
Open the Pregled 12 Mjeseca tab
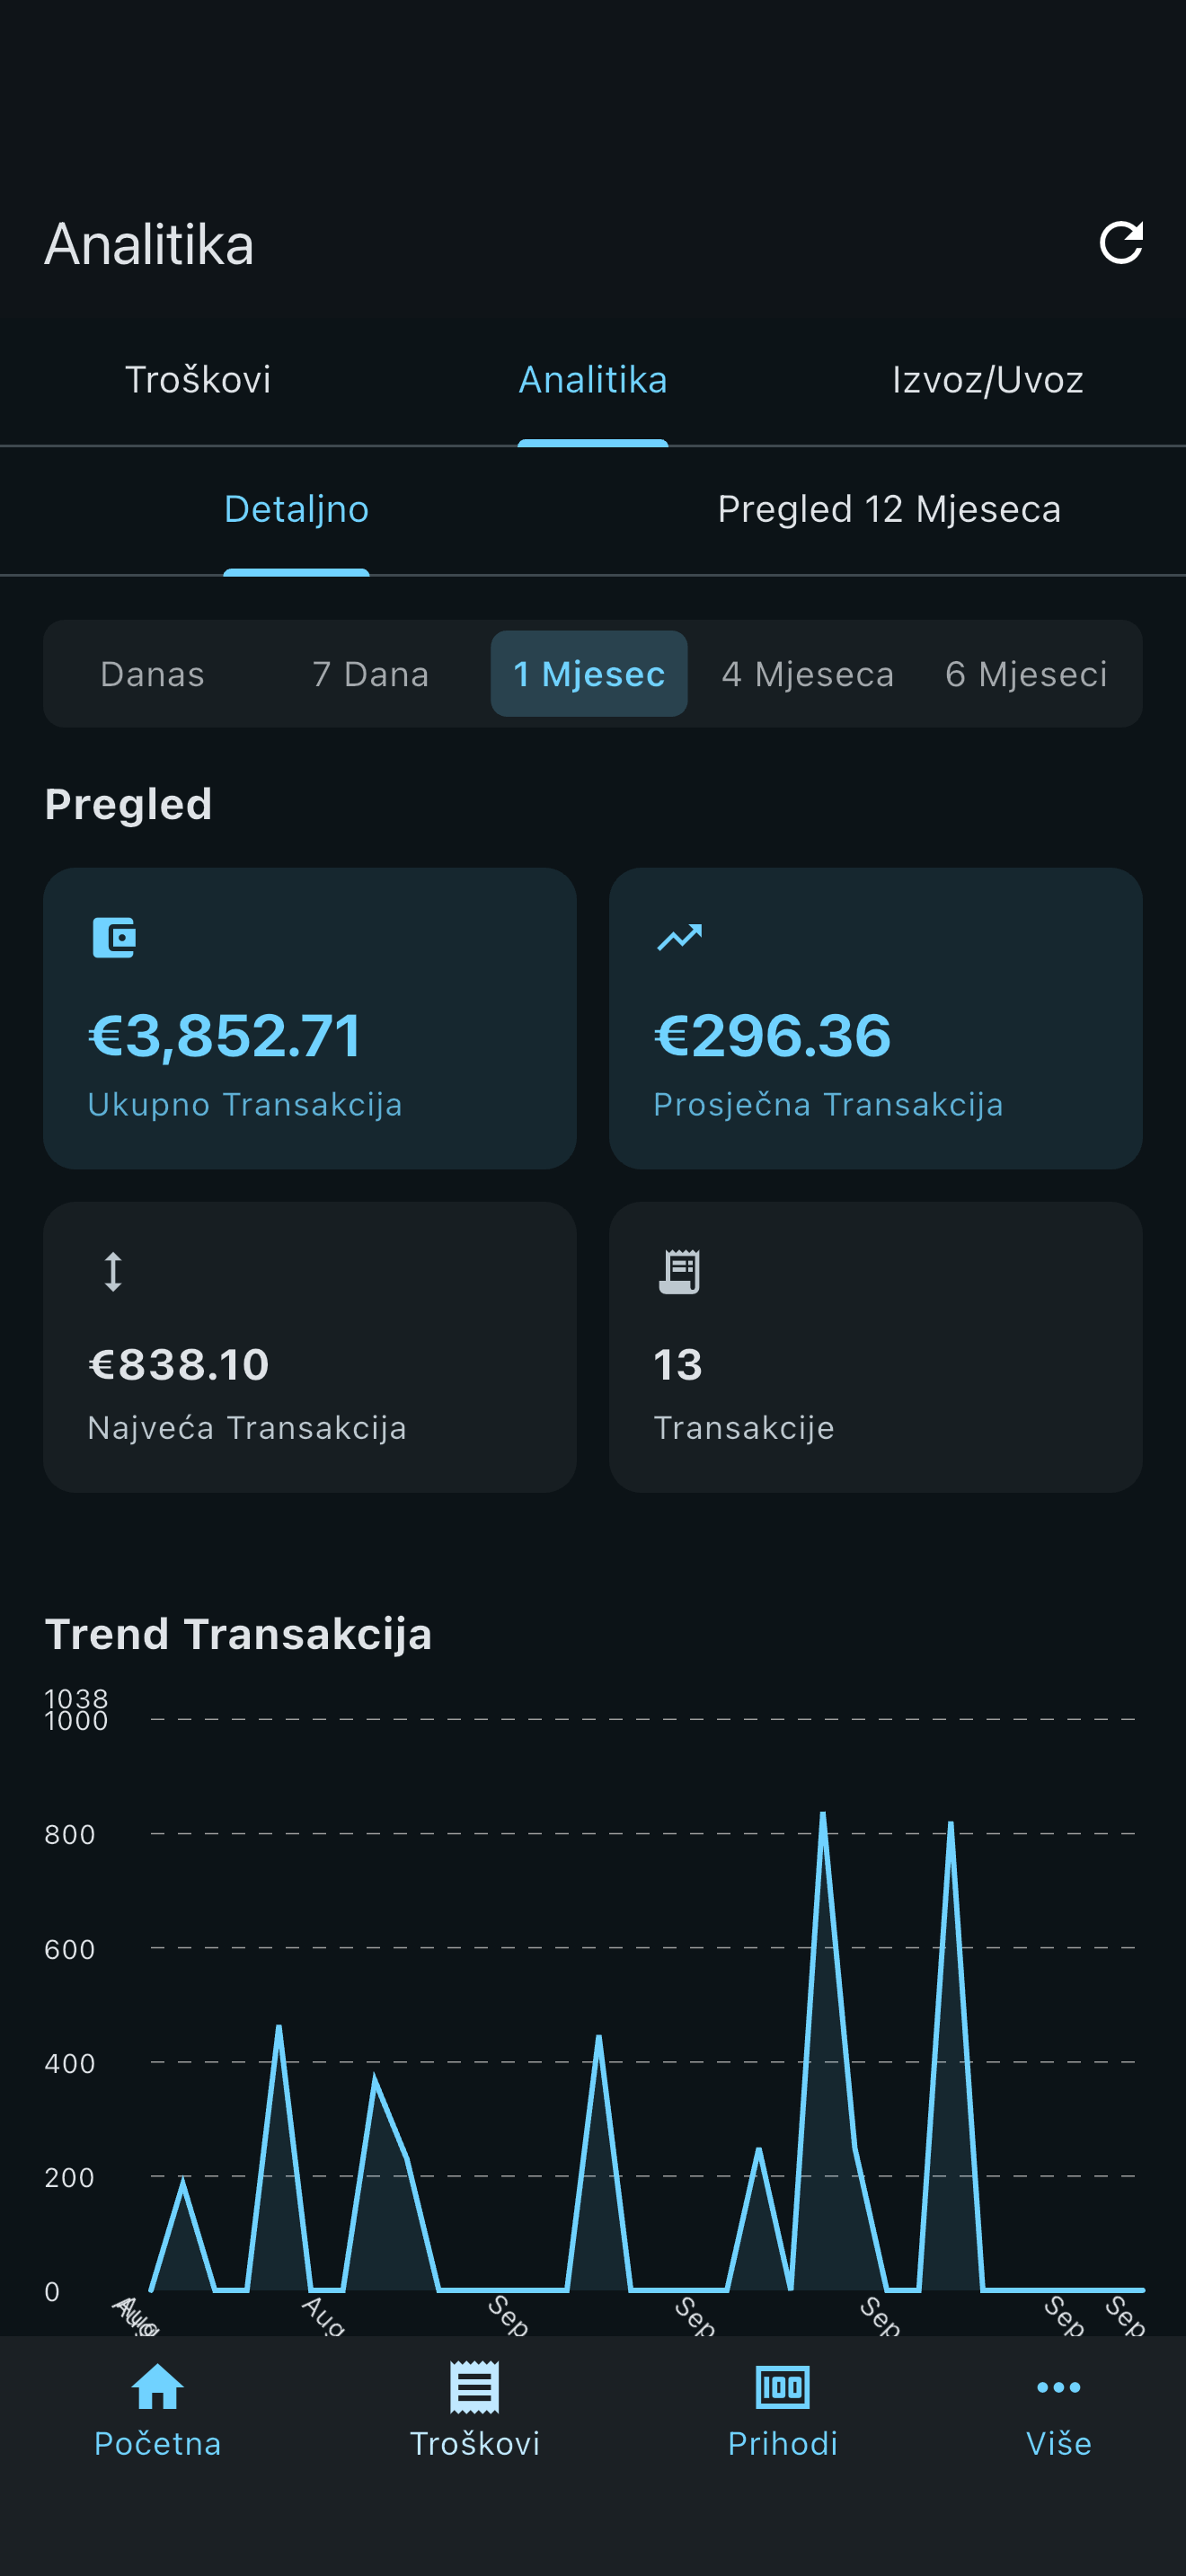click(889, 509)
